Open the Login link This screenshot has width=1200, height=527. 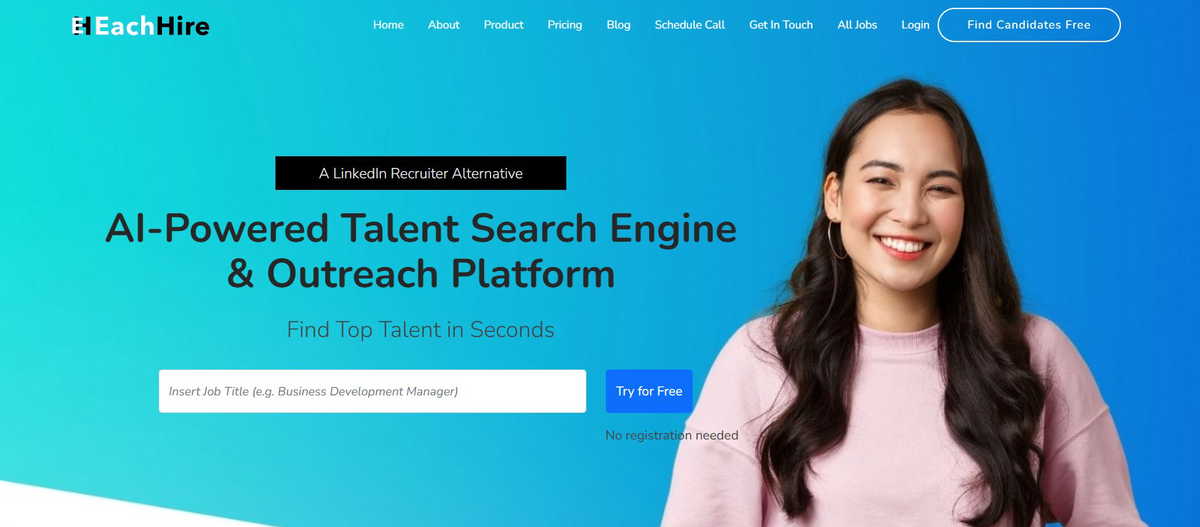click(915, 25)
